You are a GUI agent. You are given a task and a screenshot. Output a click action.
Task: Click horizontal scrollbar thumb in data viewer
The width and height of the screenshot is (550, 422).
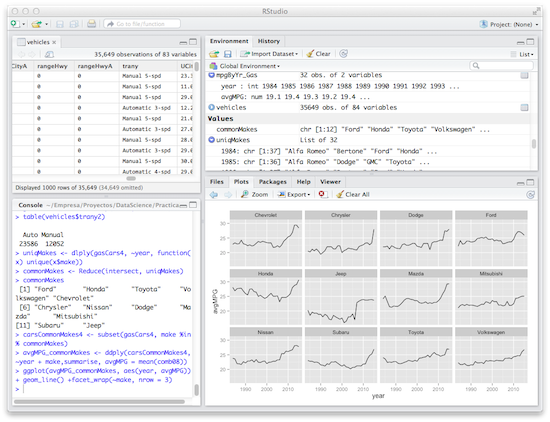131,178
